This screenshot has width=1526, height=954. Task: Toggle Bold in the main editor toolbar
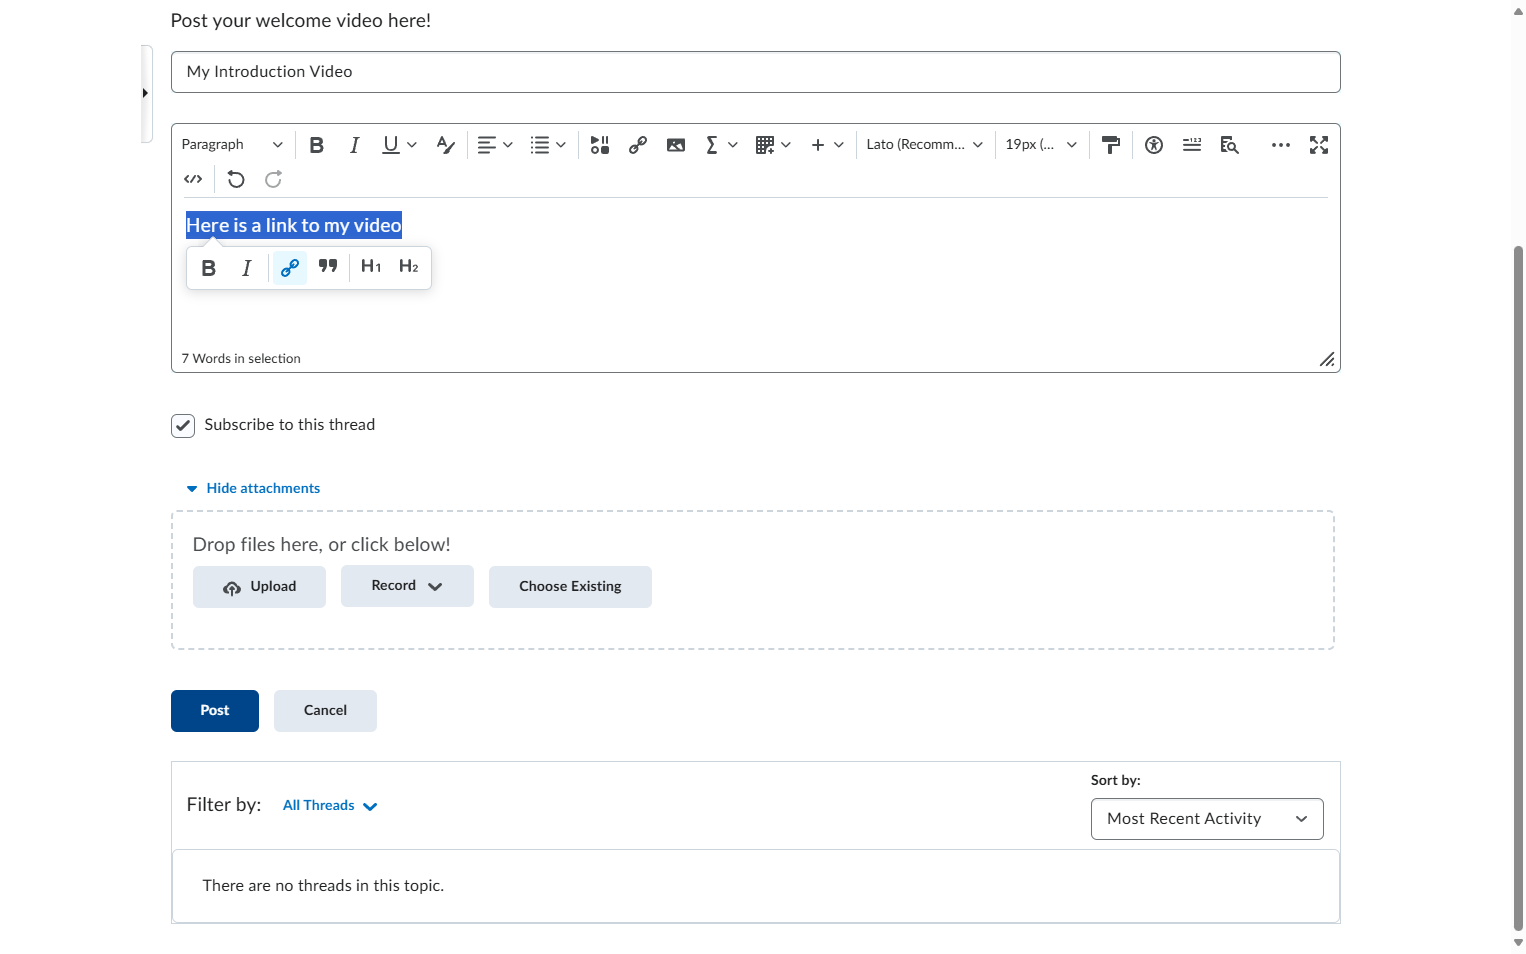click(x=317, y=145)
